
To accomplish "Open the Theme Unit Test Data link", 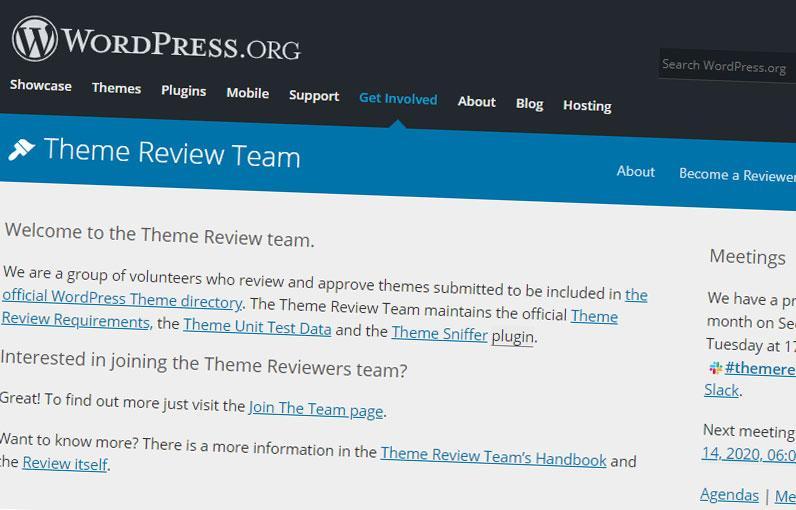I will click(257, 326).
